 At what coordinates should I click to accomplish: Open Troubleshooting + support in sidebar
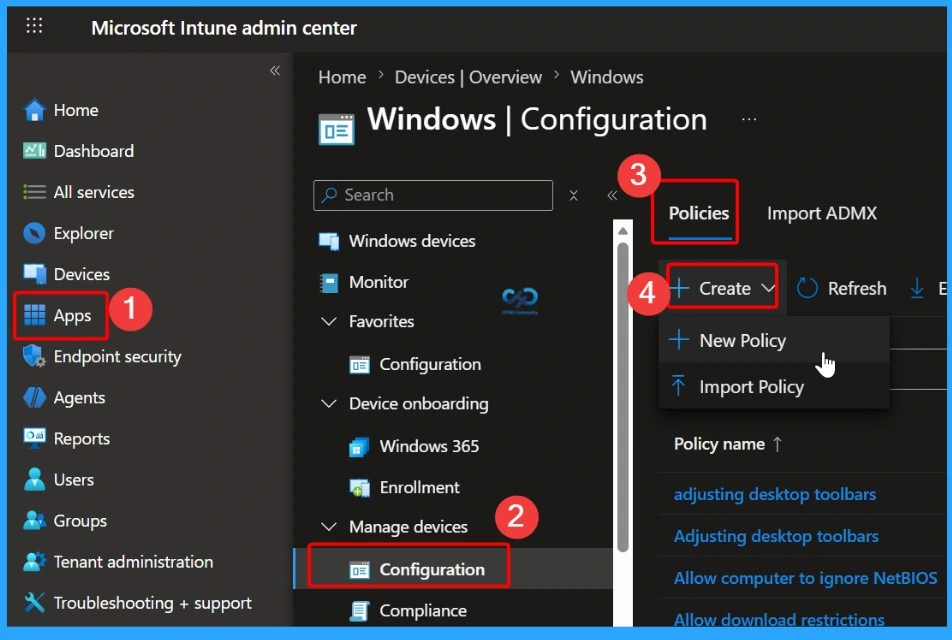pos(152,603)
